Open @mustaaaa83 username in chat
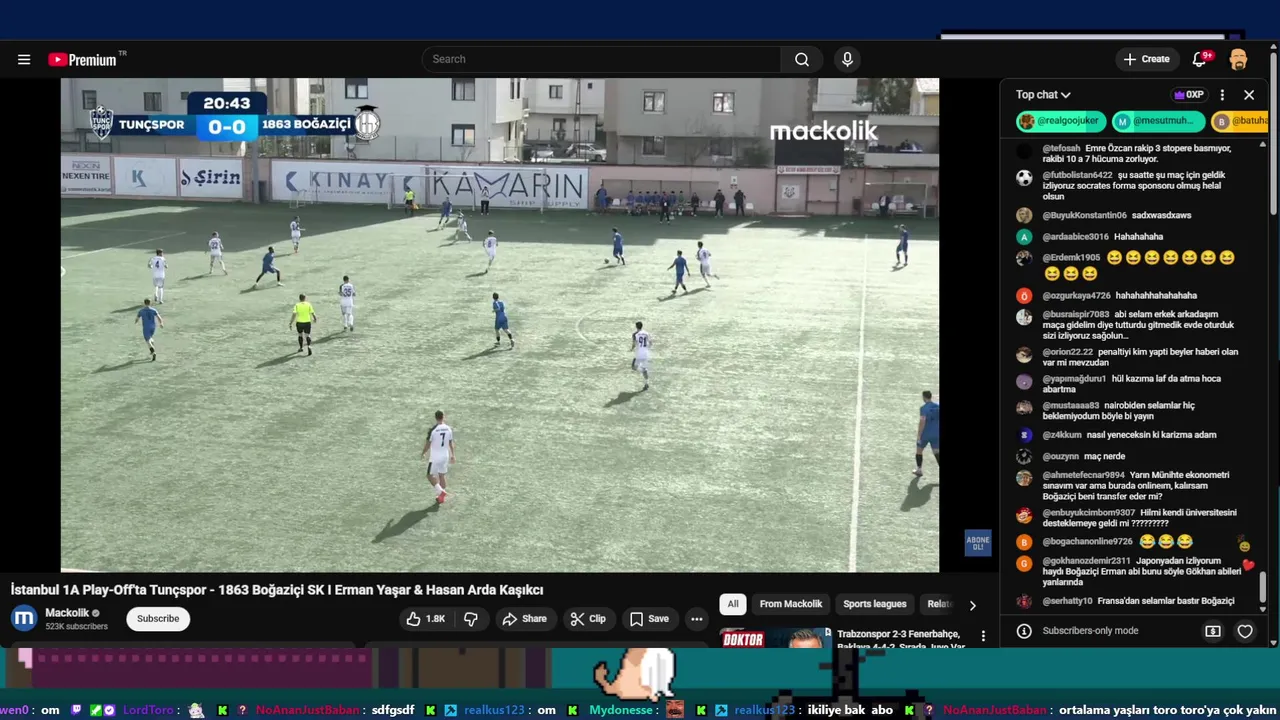1280x720 pixels. [x=1070, y=406]
